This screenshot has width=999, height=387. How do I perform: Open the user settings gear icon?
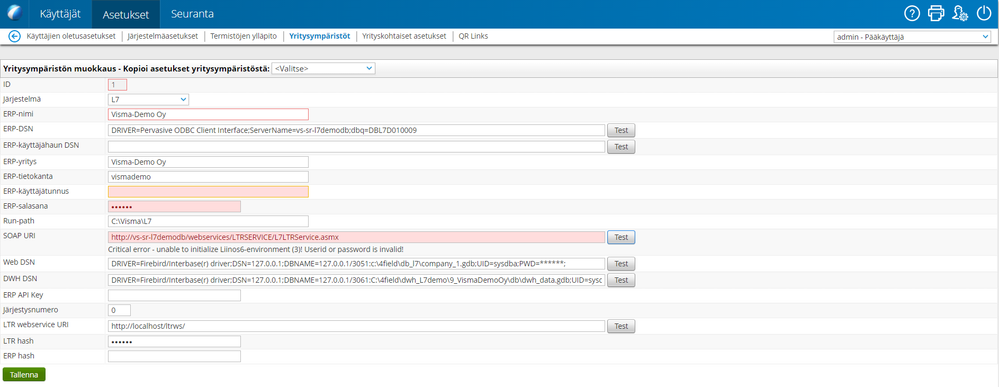[x=960, y=13]
